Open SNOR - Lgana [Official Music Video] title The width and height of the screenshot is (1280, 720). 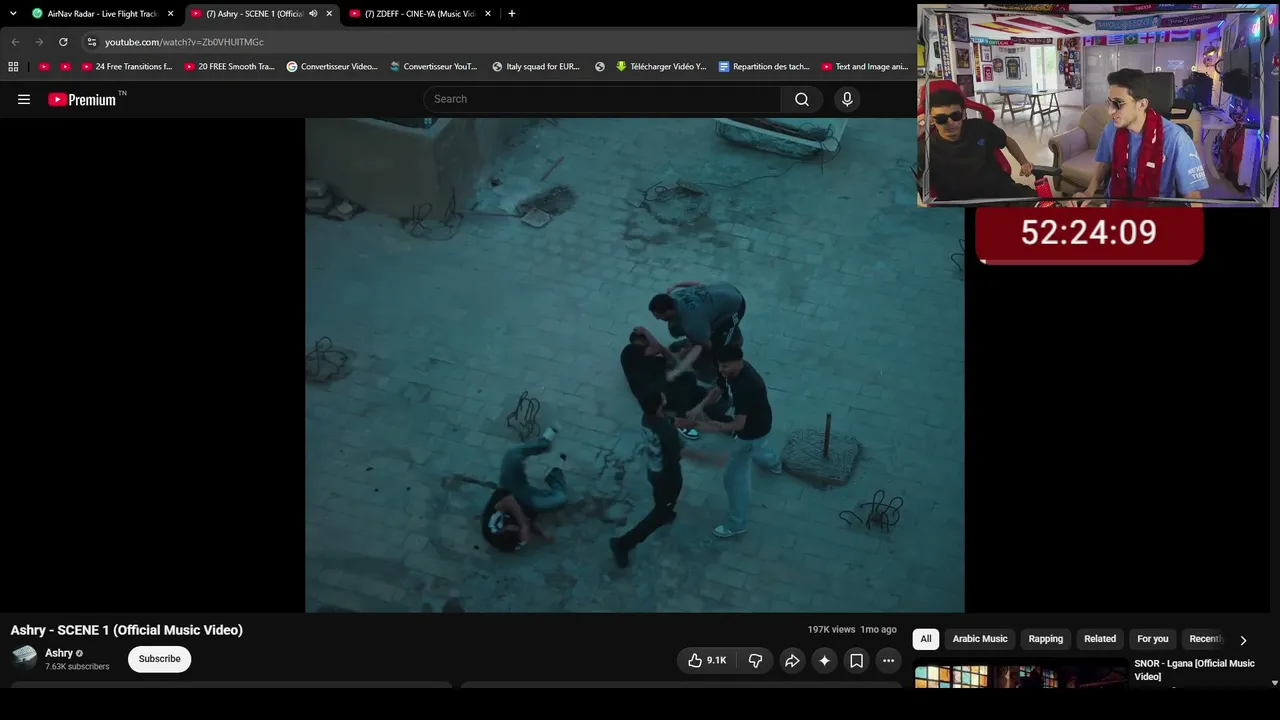tap(1194, 670)
